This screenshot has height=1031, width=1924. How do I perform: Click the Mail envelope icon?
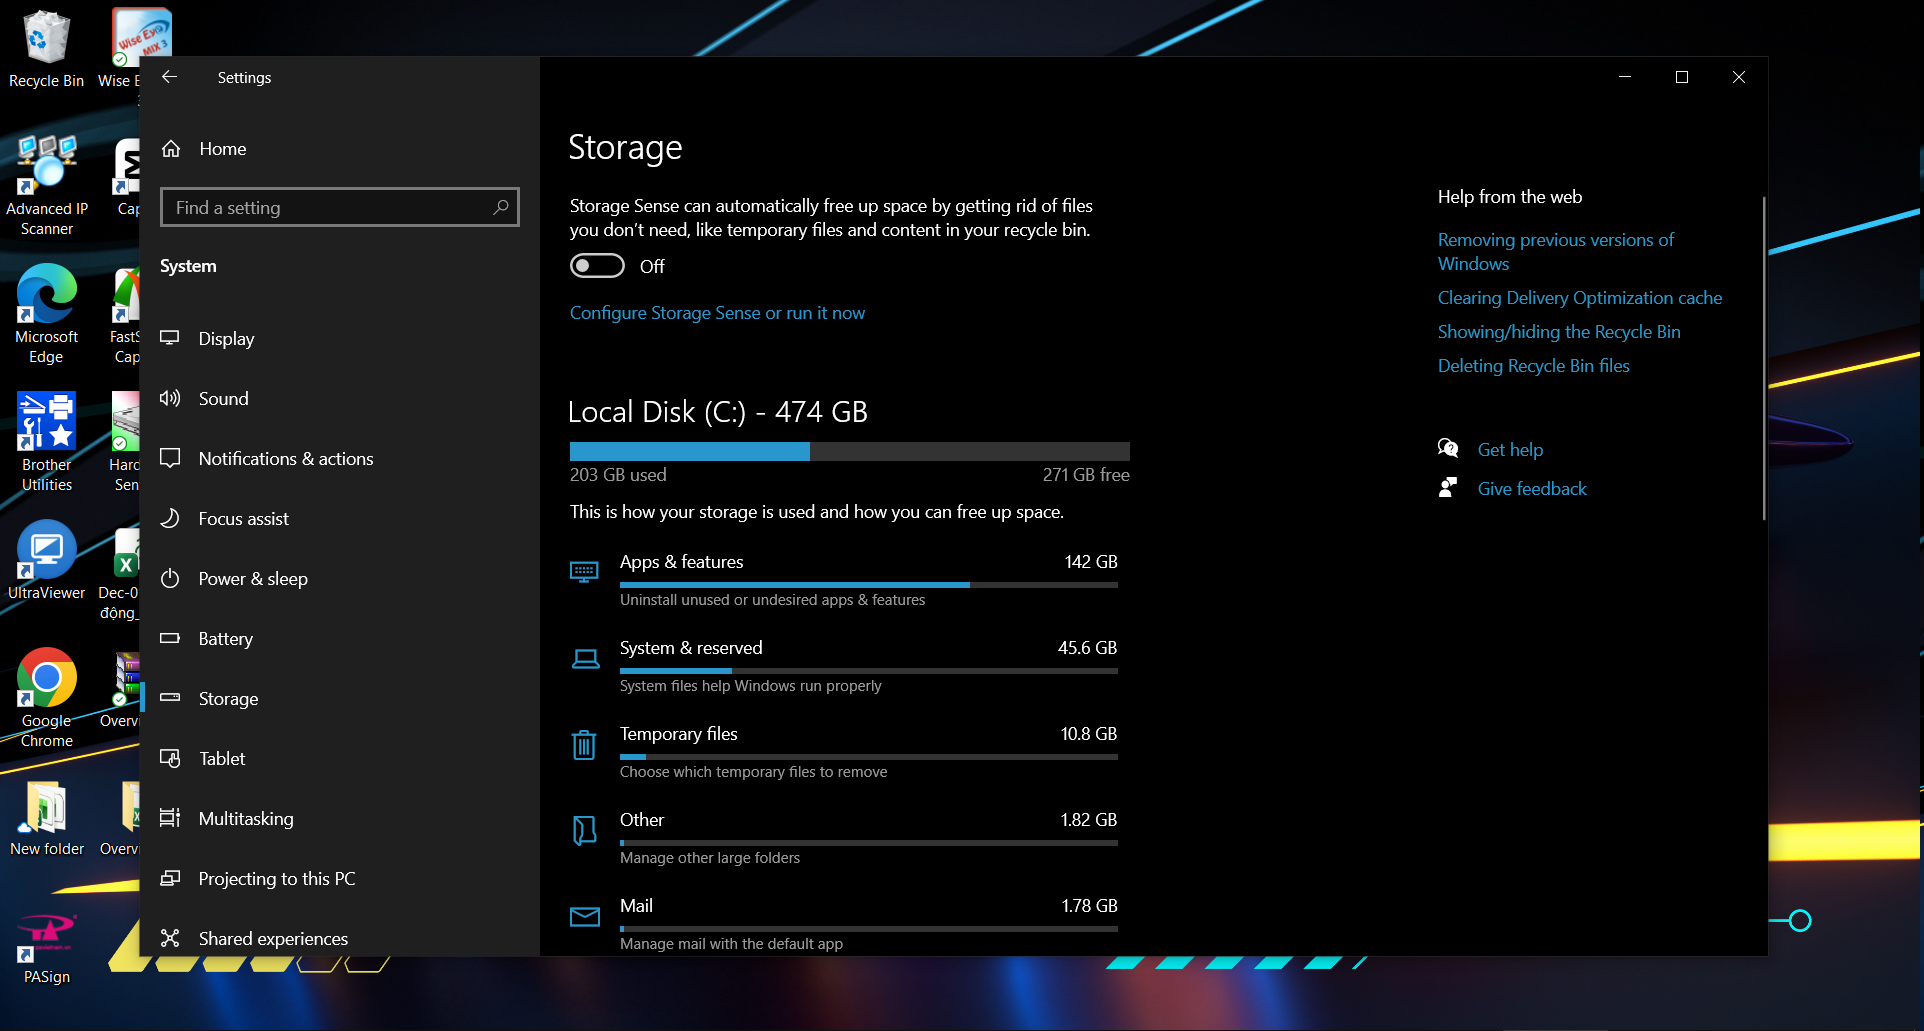pos(584,916)
